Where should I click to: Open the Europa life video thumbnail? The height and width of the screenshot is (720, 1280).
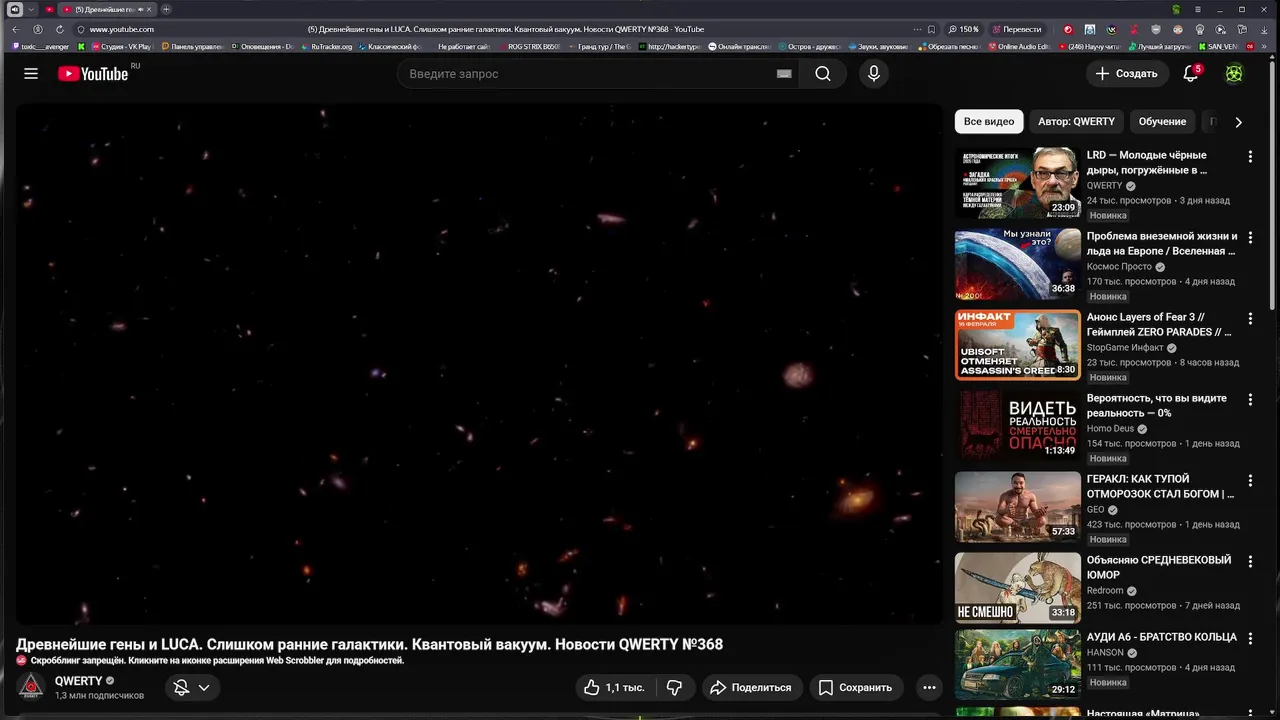pos(1017,264)
